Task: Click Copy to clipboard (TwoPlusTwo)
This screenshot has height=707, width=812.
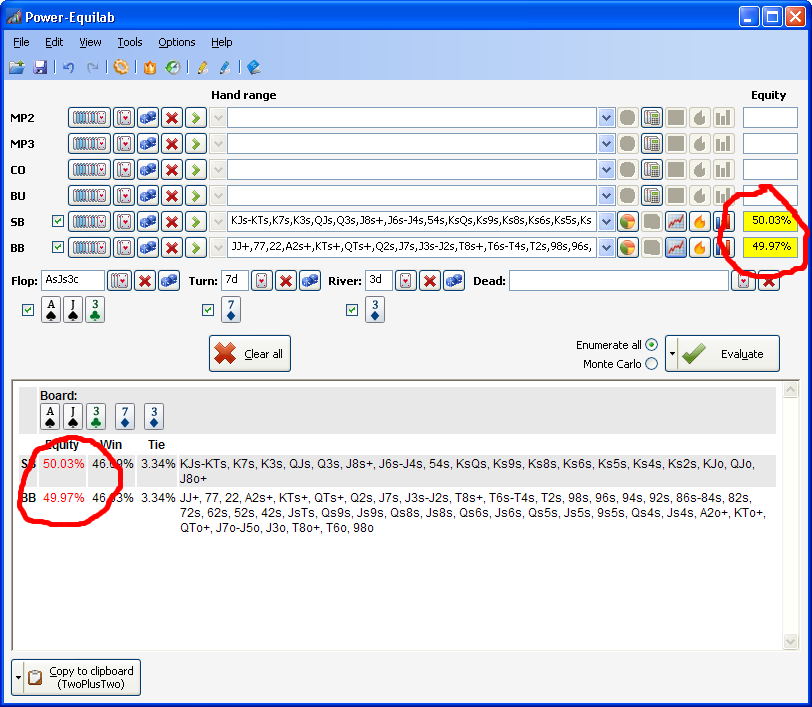Action: pos(82,677)
